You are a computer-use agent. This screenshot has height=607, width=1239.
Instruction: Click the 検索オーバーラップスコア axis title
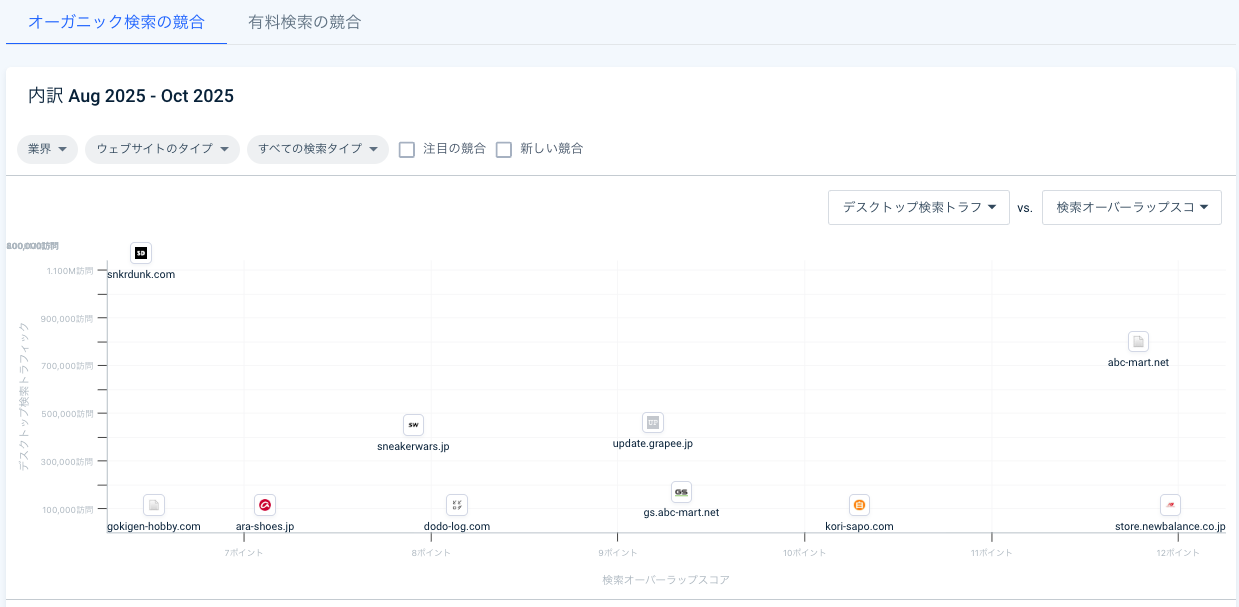point(665,579)
